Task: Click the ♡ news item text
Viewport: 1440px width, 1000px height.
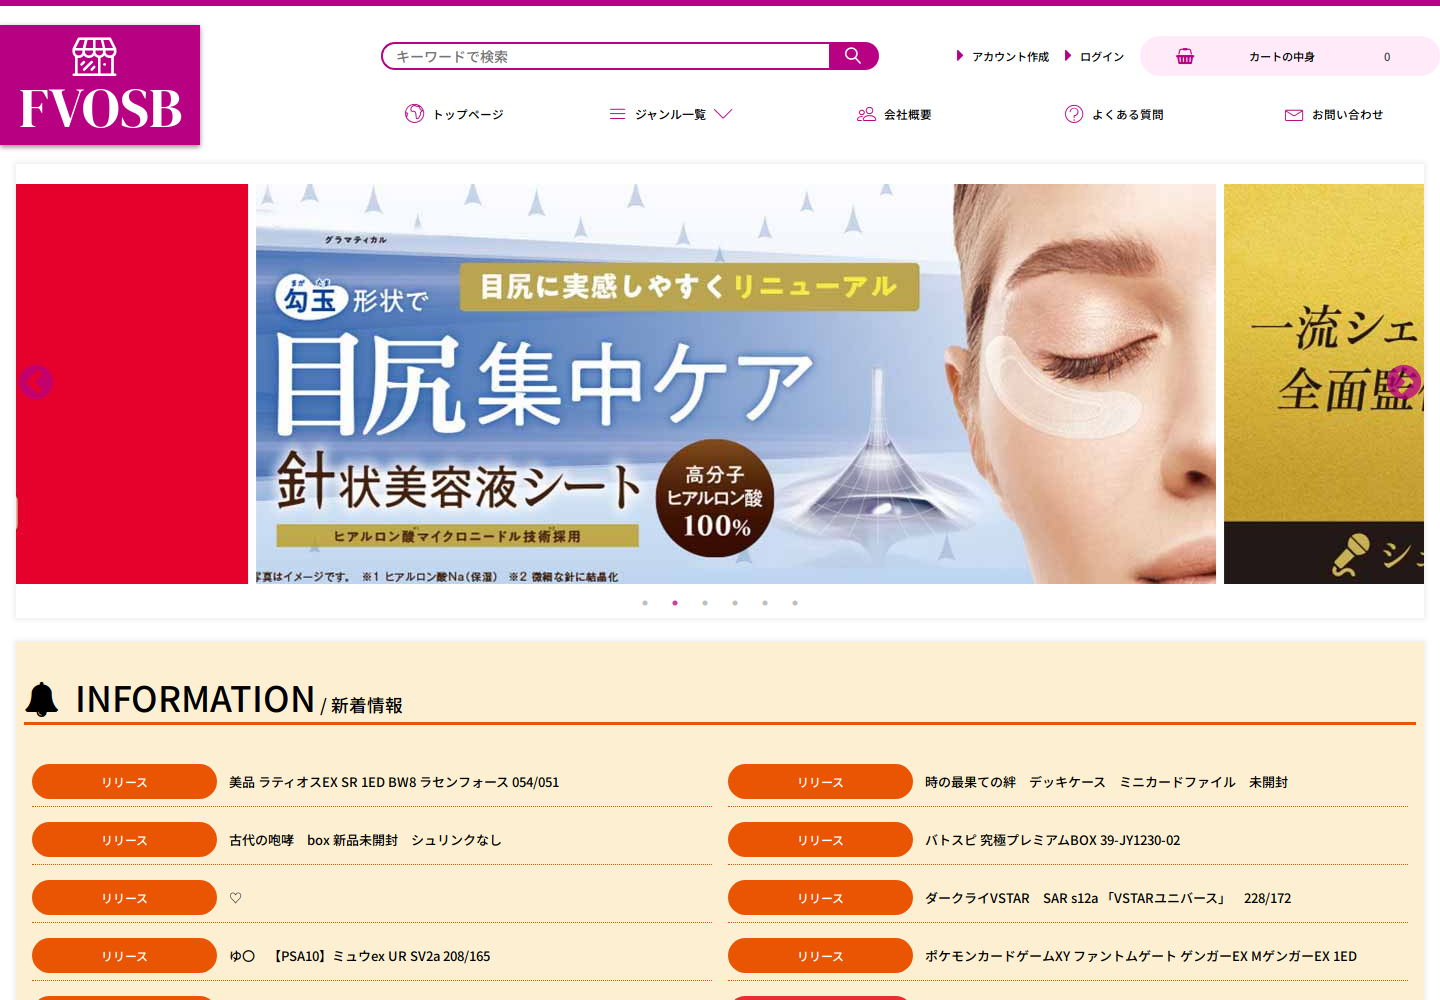Action: pos(236,898)
